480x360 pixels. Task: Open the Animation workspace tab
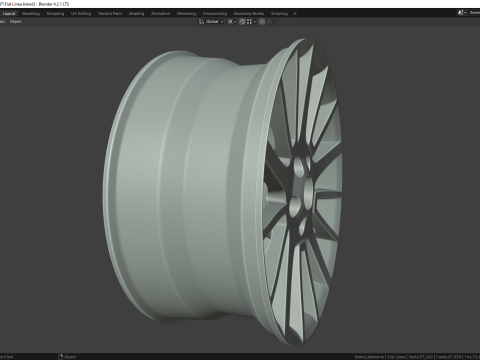tap(161, 14)
